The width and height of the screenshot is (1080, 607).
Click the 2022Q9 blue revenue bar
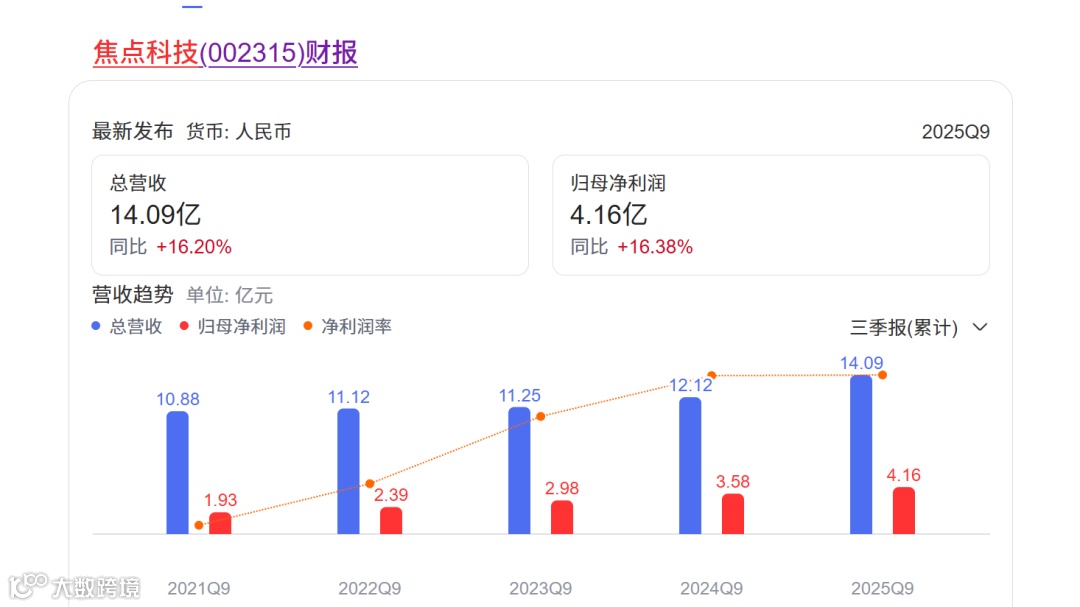[x=349, y=471]
